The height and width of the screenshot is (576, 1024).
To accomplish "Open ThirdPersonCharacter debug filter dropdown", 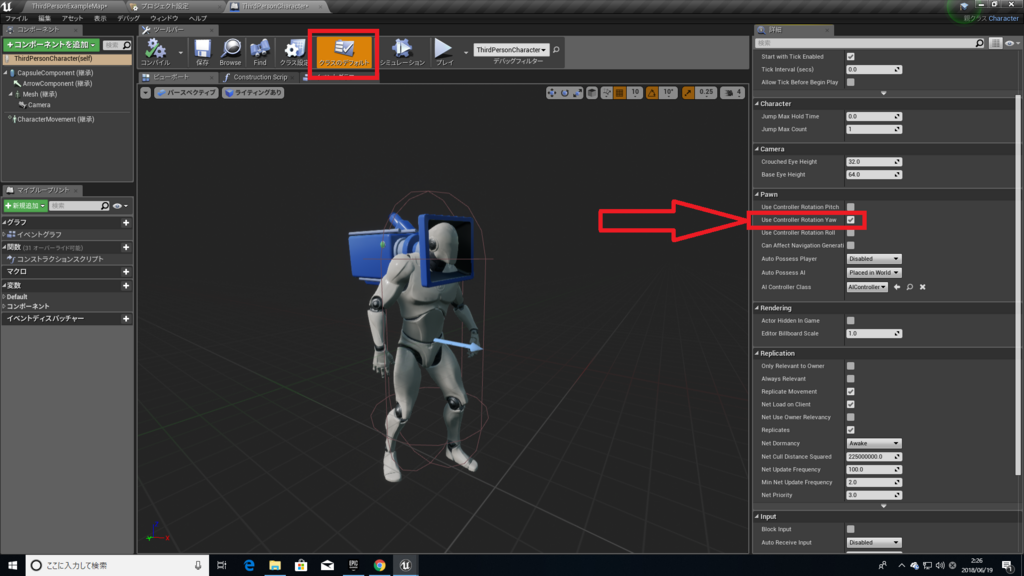I will (x=511, y=50).
